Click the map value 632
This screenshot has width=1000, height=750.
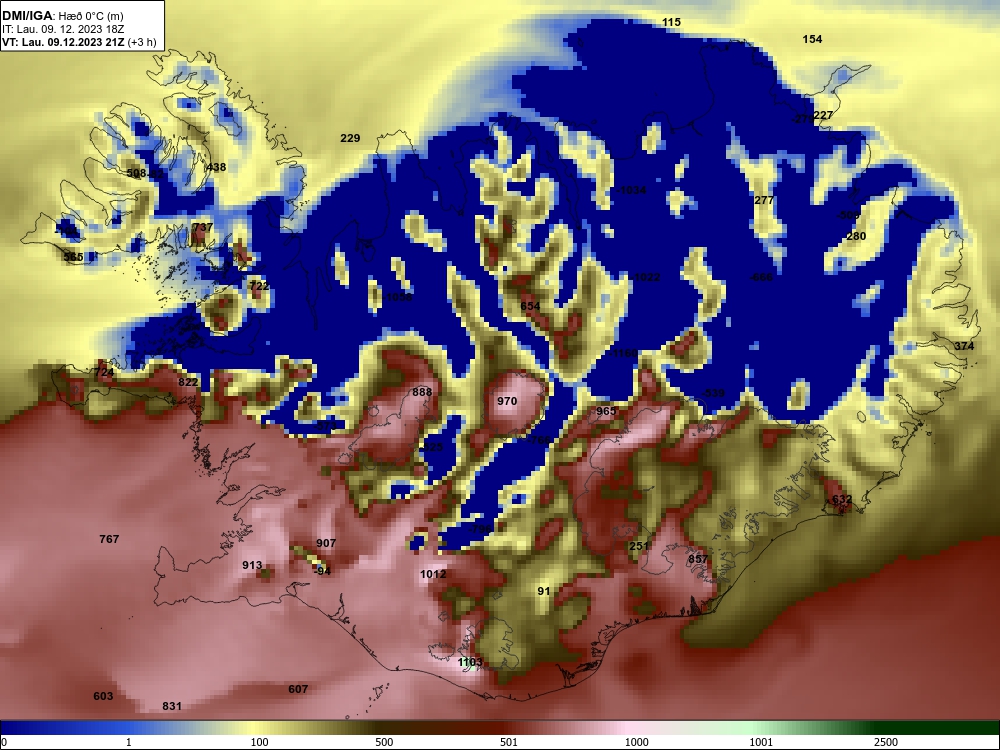842,499
